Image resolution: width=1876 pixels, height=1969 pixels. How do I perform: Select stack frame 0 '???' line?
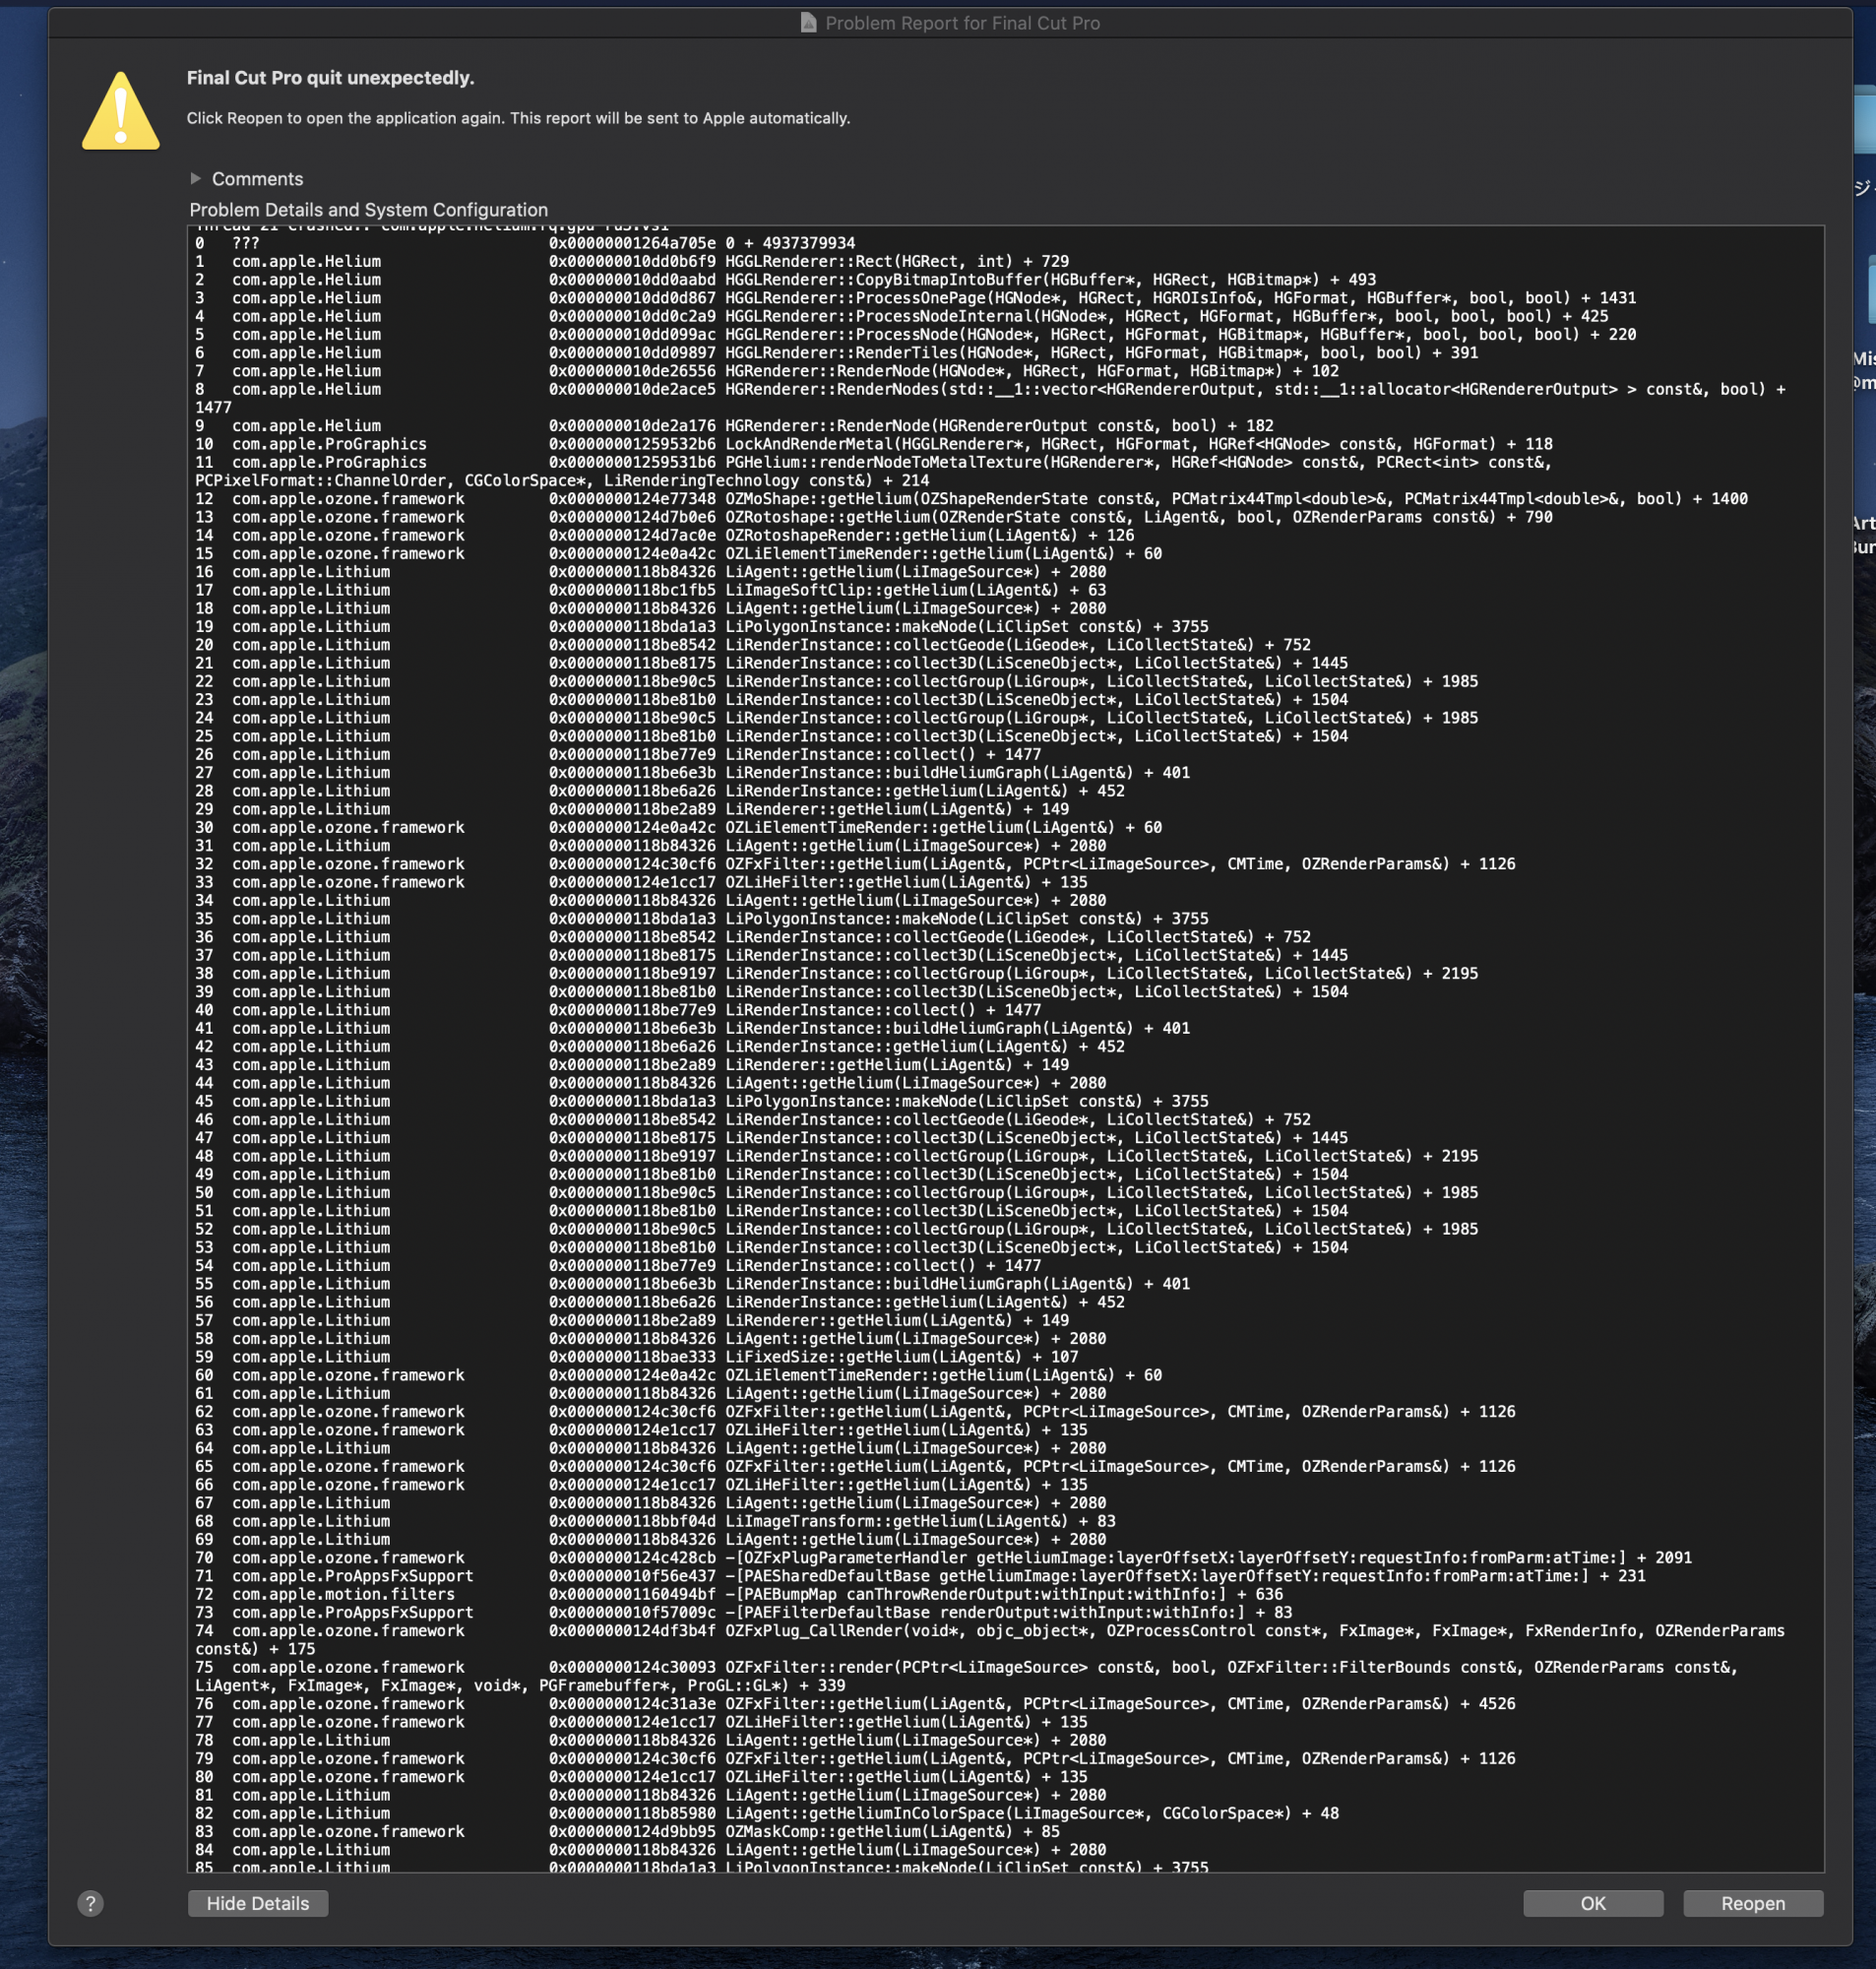(x=525, y=243)
